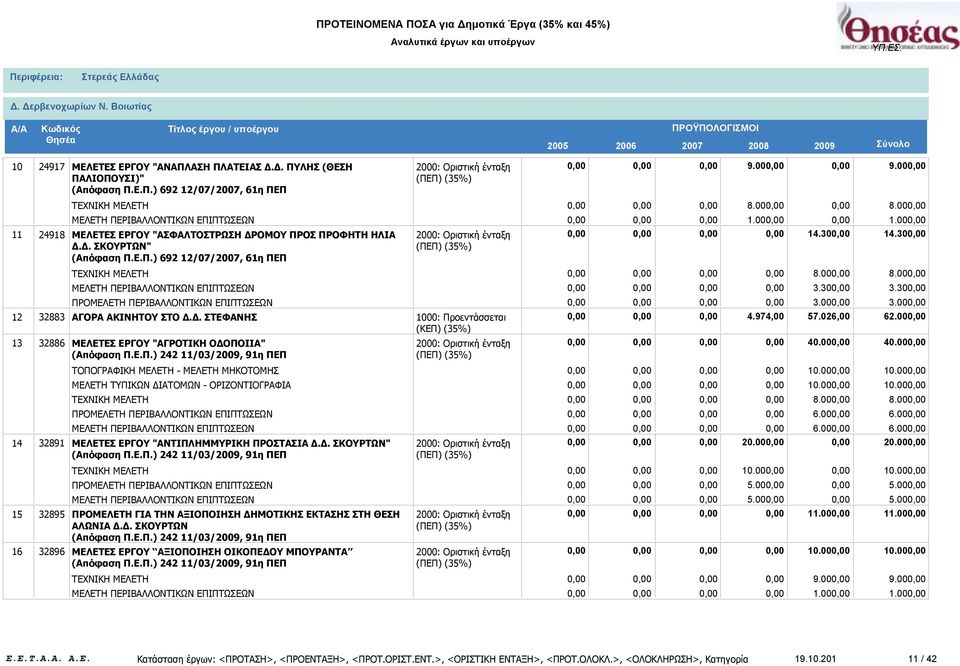The image size is (960, 666).
Task: Select project code 32883
Action: [51, 318]
